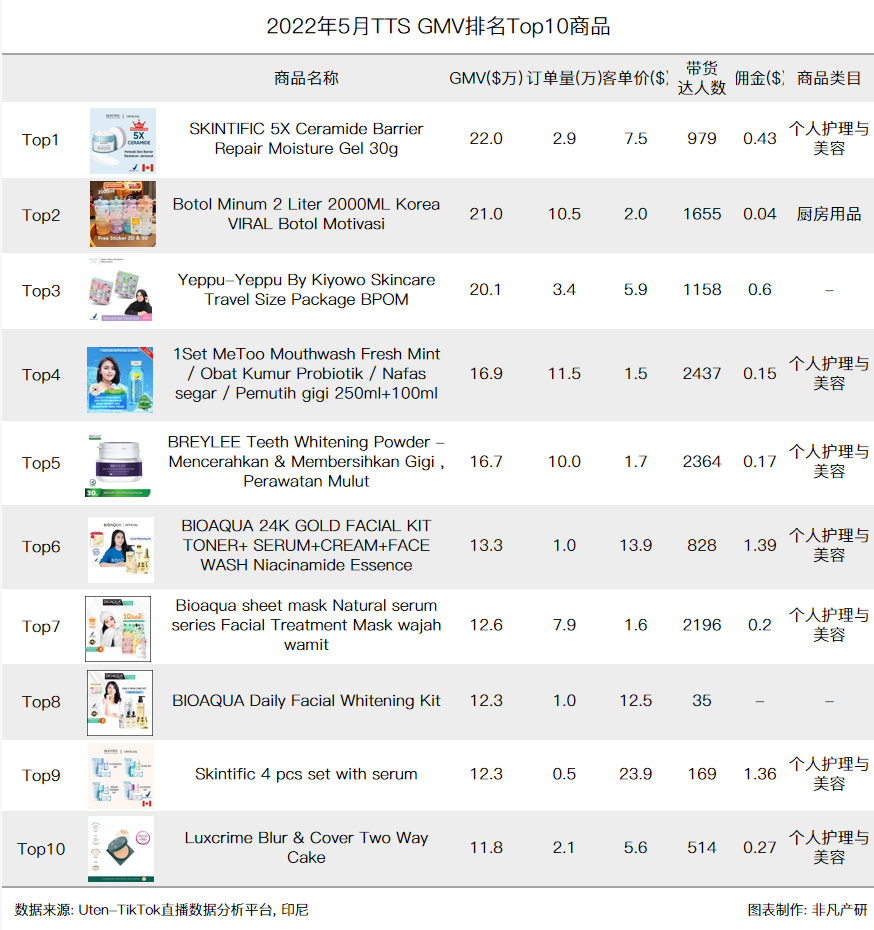The height and width of the screenshot is (930, 874).
Task: Open the BIOAQUA Daily Facial Whitening Kit image
Action: (120, 703)
